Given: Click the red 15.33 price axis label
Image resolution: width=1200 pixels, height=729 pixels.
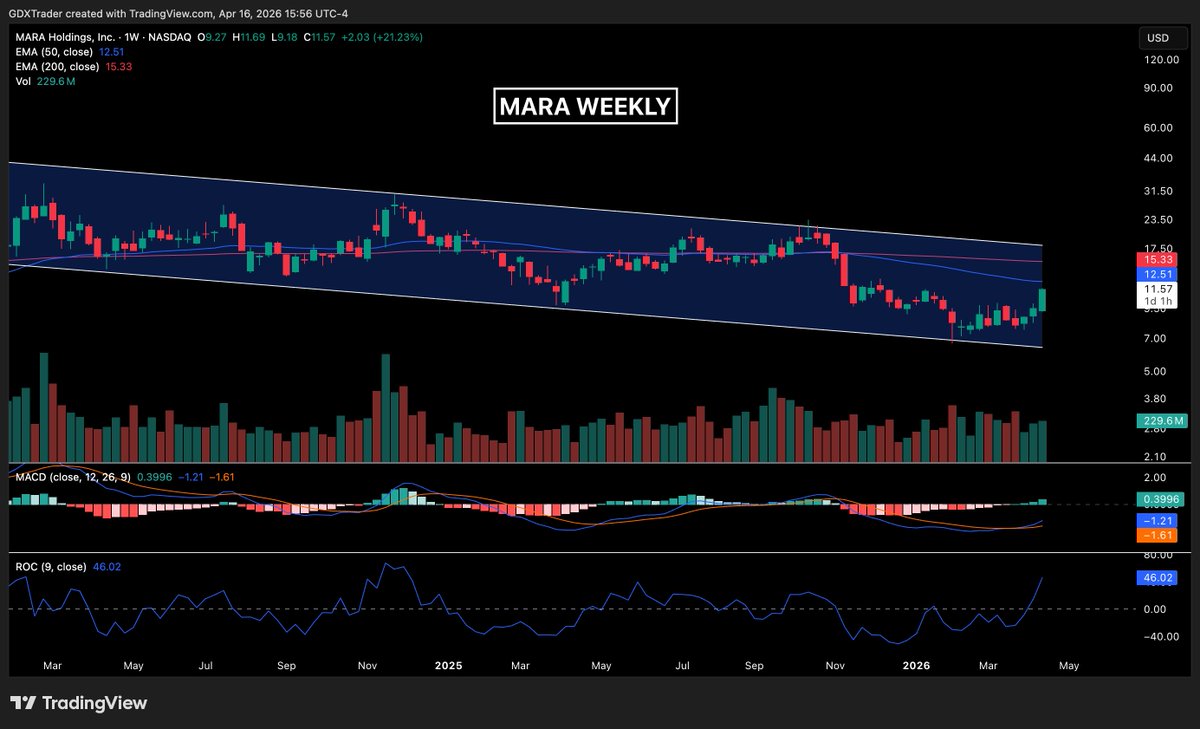Looking at the screenshot, I should tap(1157, 259).
